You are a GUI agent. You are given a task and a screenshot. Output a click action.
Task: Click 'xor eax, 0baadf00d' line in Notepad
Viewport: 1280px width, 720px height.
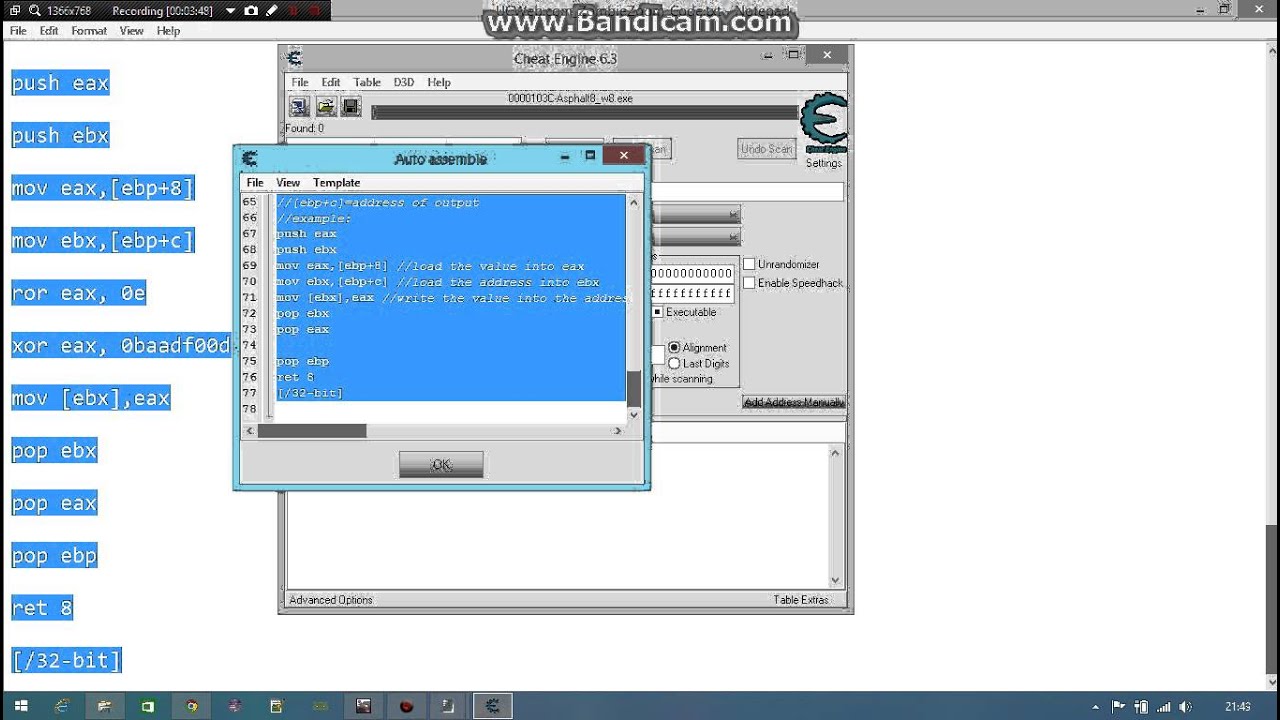click(121, 346)
